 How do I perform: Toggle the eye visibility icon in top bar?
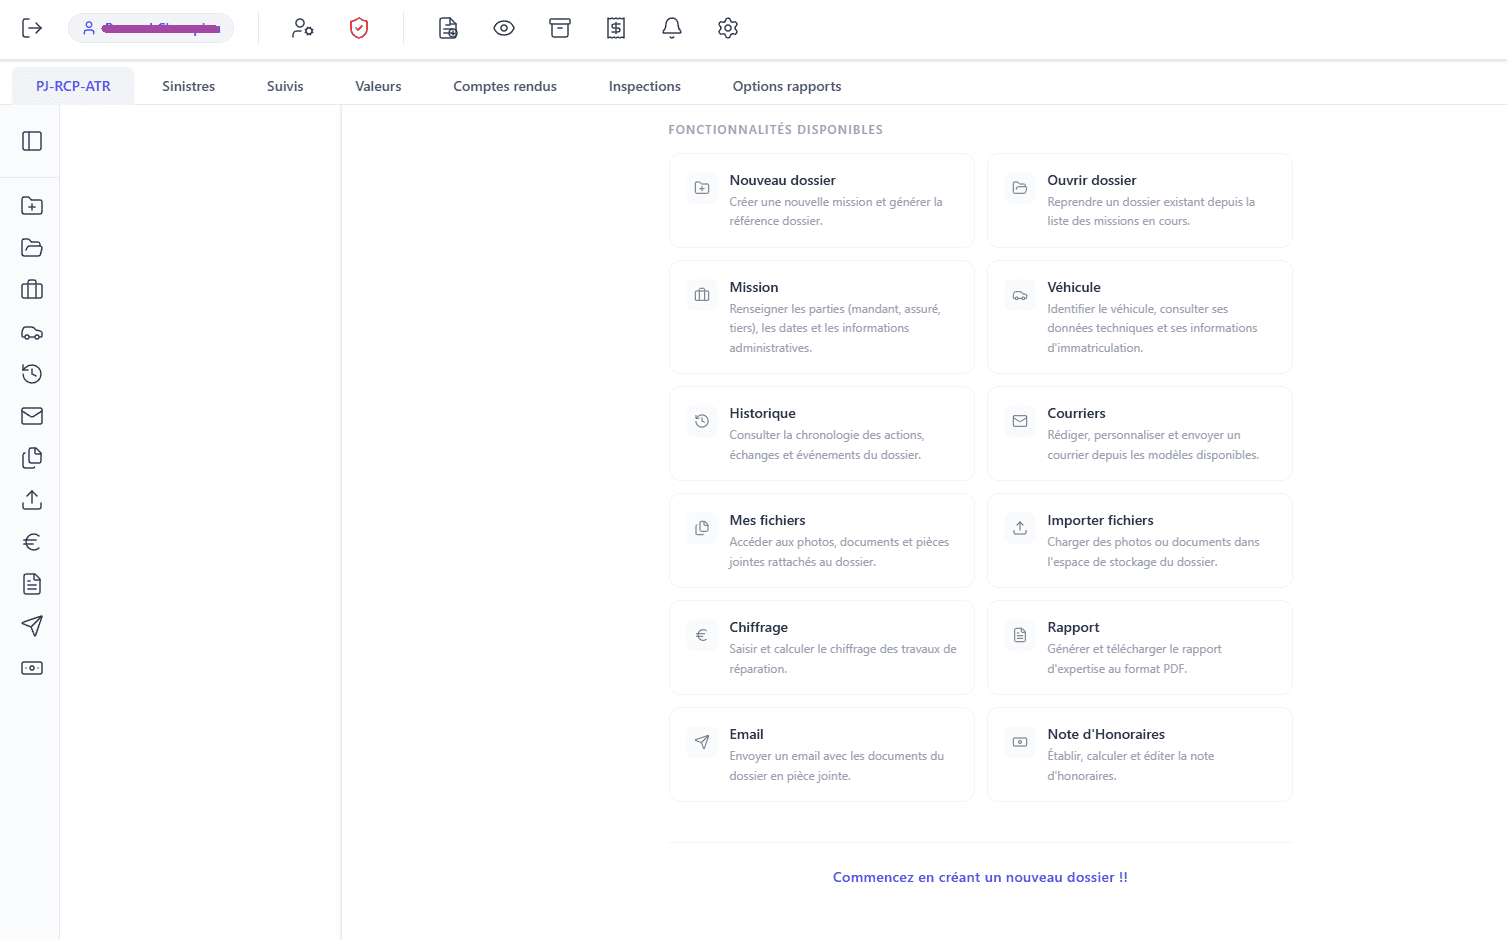coord(504,28)
